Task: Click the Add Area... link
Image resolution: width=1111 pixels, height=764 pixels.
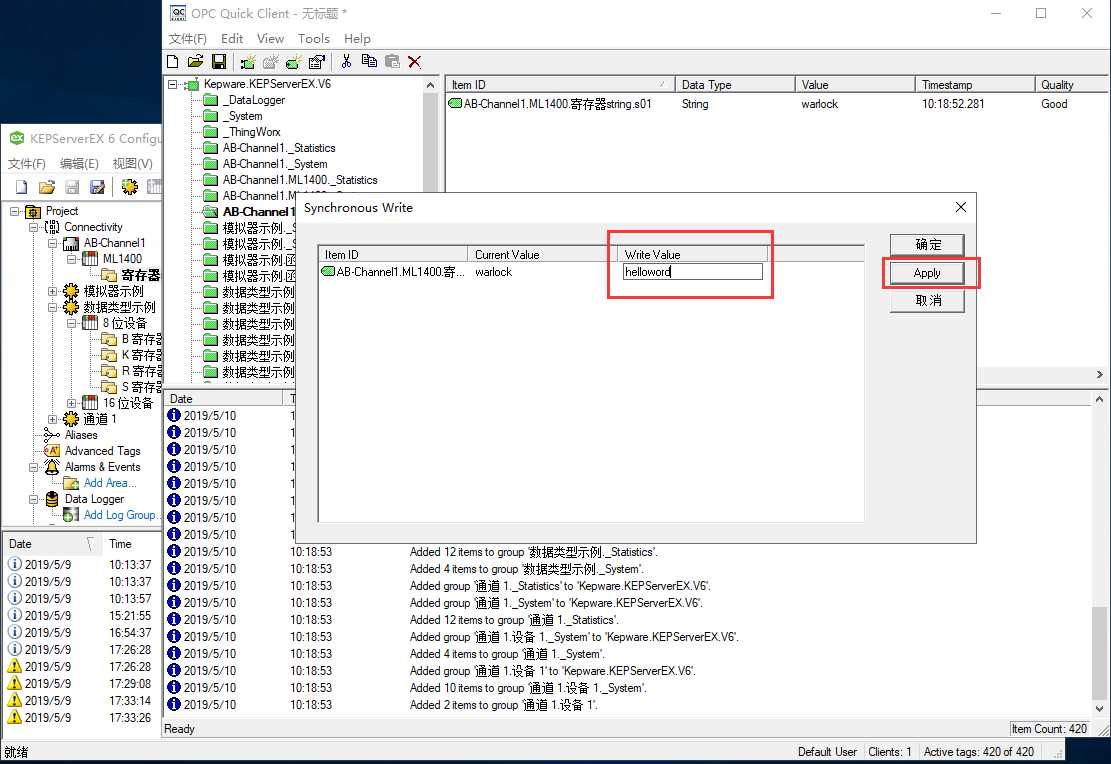Action: coord(110,483)
